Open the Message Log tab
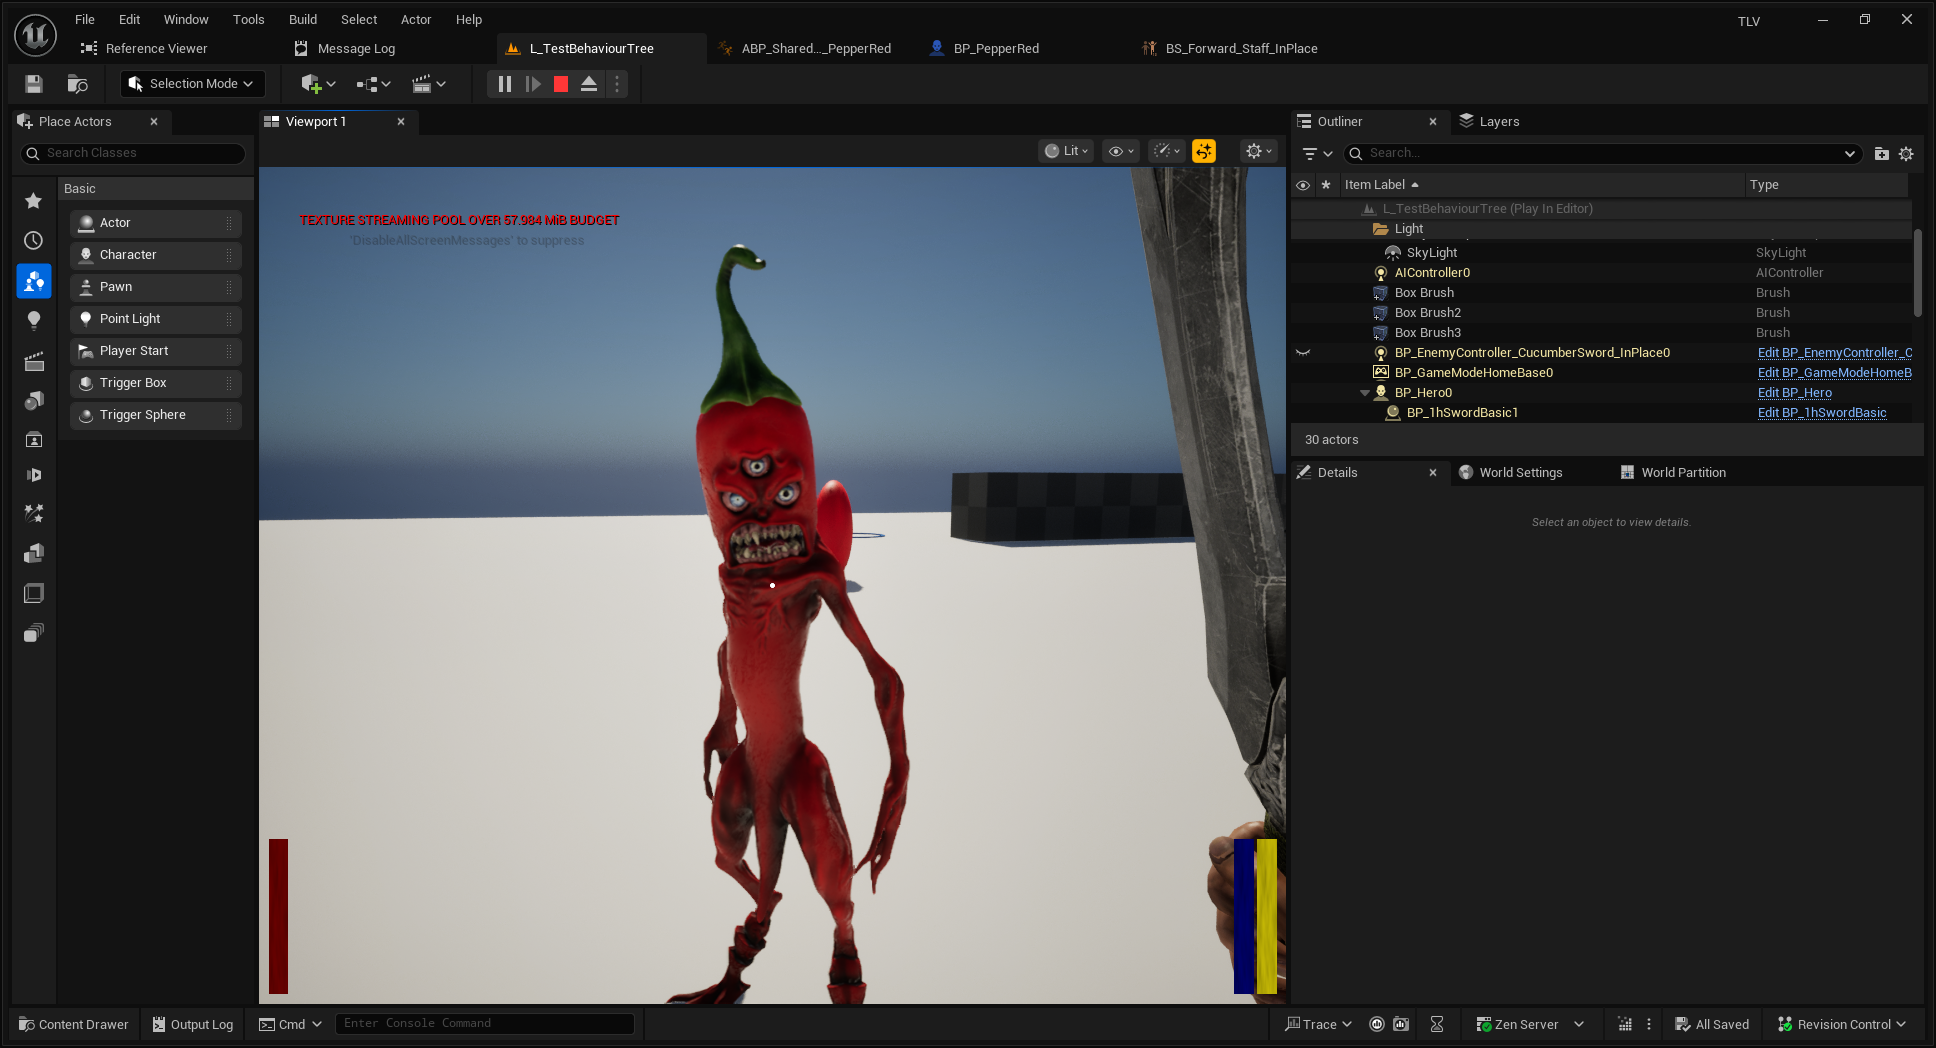 [356, 48]
